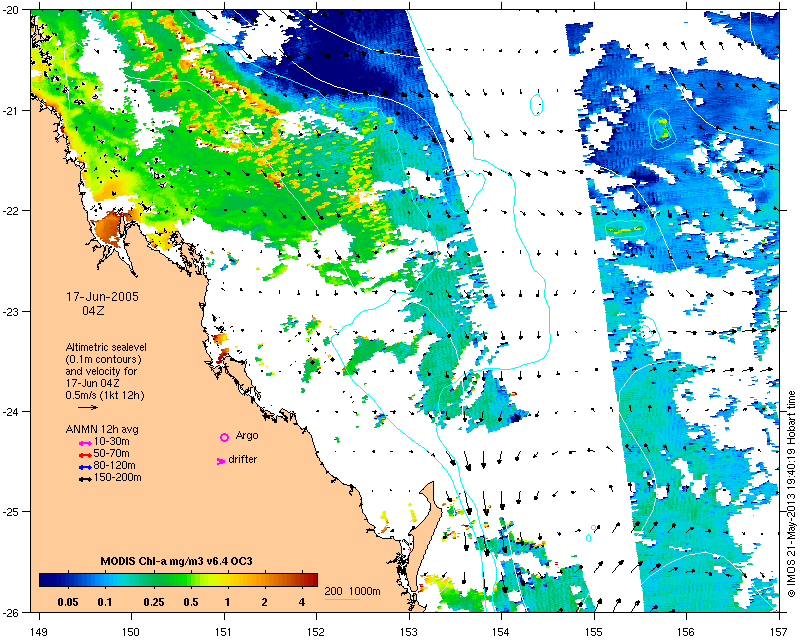Click the '-25' latitude axis label
Image resolution: width=800 pixels, height=640 pixels.
tap(11, 512)
